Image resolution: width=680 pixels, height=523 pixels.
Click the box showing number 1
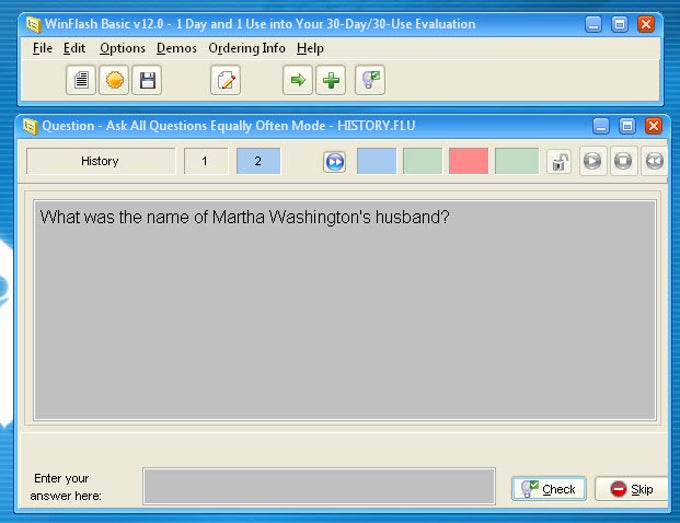[x=206, y=161]
